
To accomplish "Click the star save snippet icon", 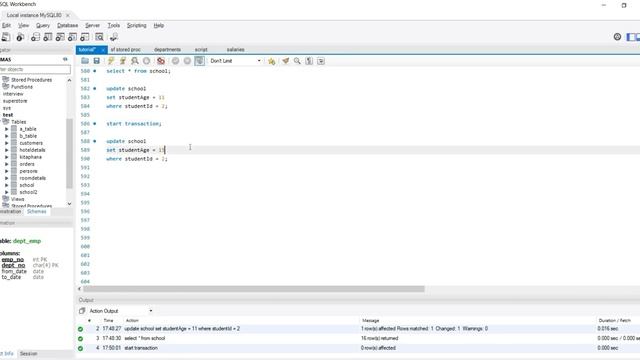I will [271, 61].
